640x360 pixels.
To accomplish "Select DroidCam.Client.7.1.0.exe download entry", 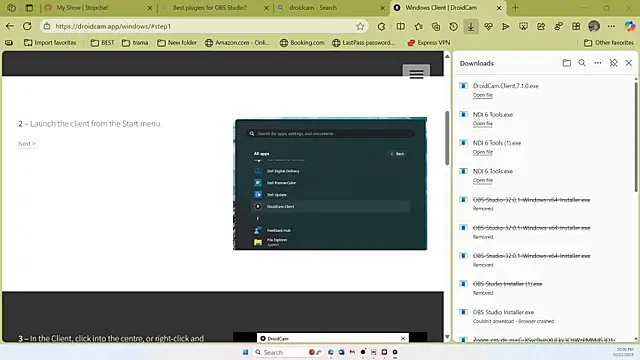I will click(545, 90).
